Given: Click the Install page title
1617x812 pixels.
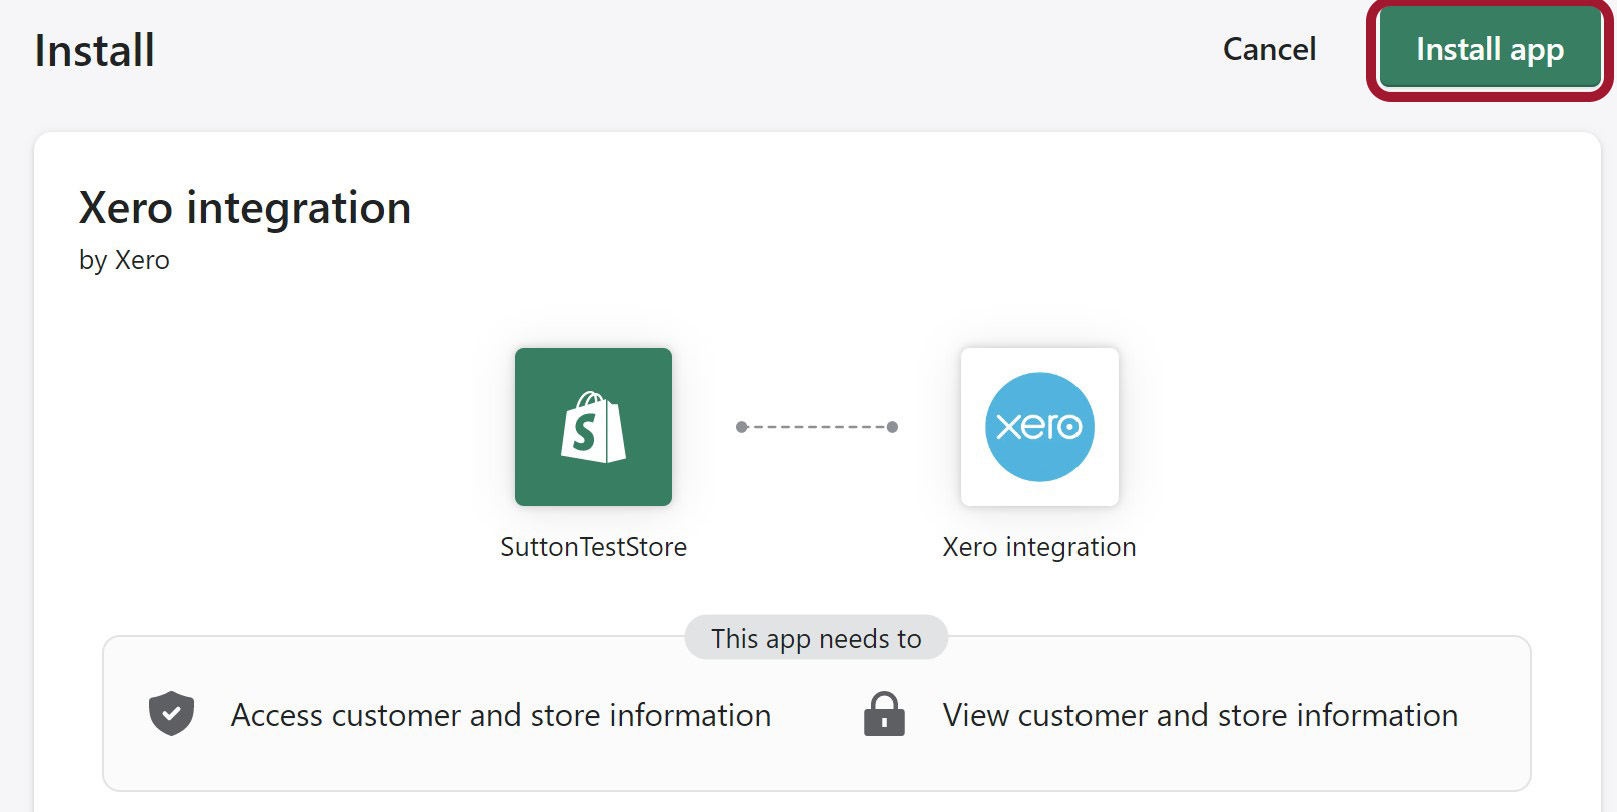Looking at the screenshot, I should 95,50.
